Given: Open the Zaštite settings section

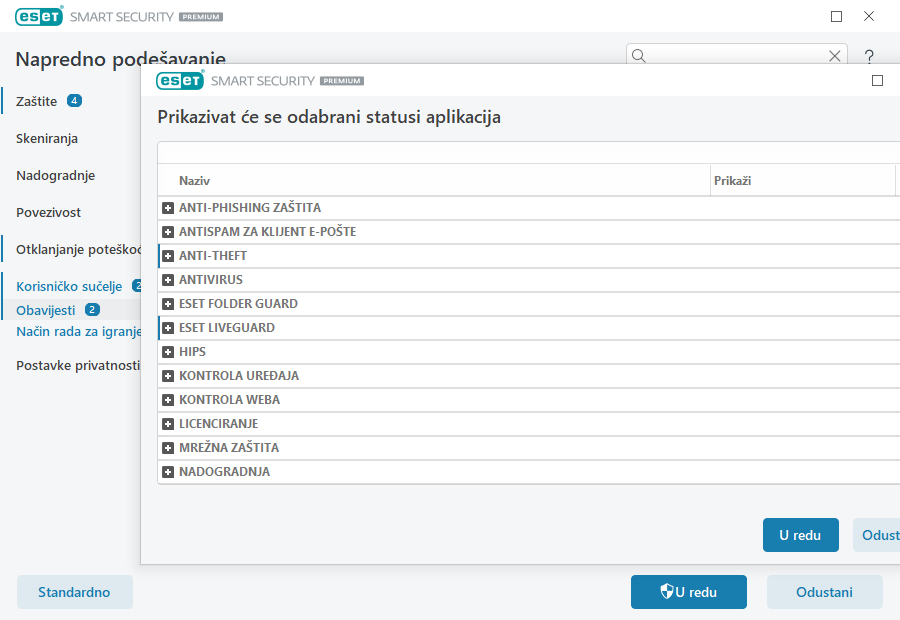Looking at the screenshot, I should pyautogui.click(x=37, y=101).
